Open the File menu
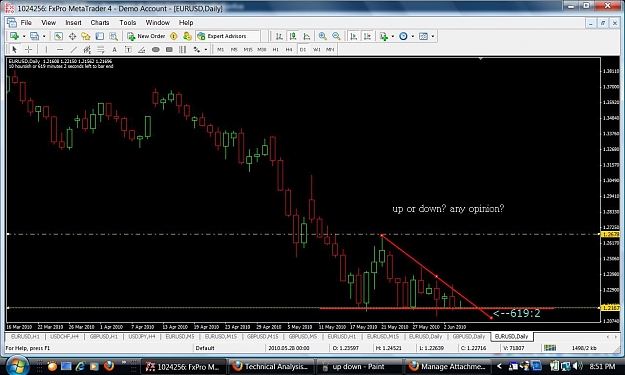This screenshot has height=375, width=625. coord(26,23)
